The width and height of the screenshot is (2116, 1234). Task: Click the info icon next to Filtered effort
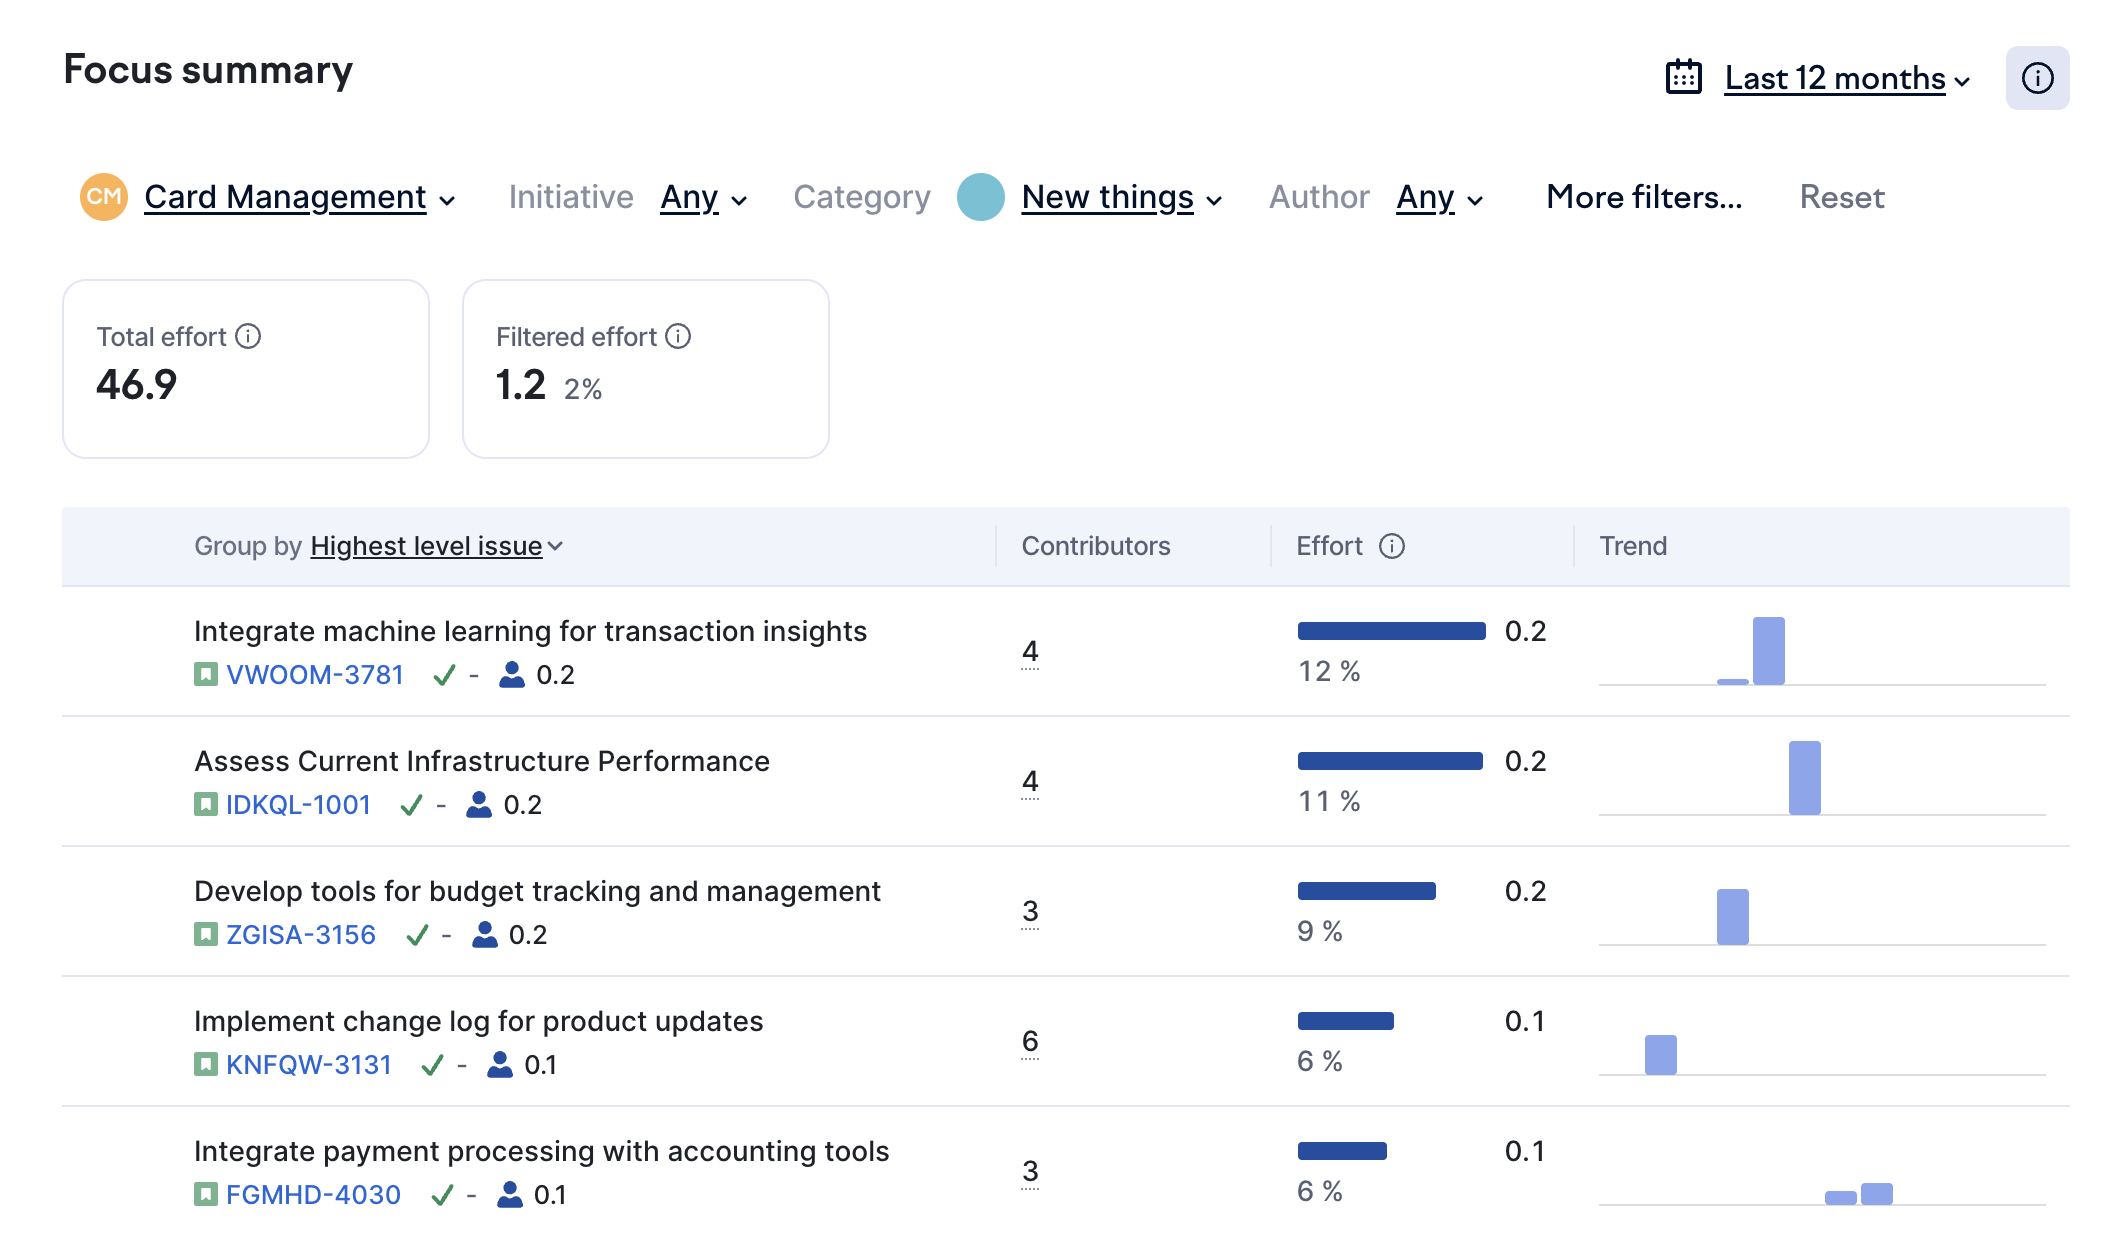tap(678, 336)
